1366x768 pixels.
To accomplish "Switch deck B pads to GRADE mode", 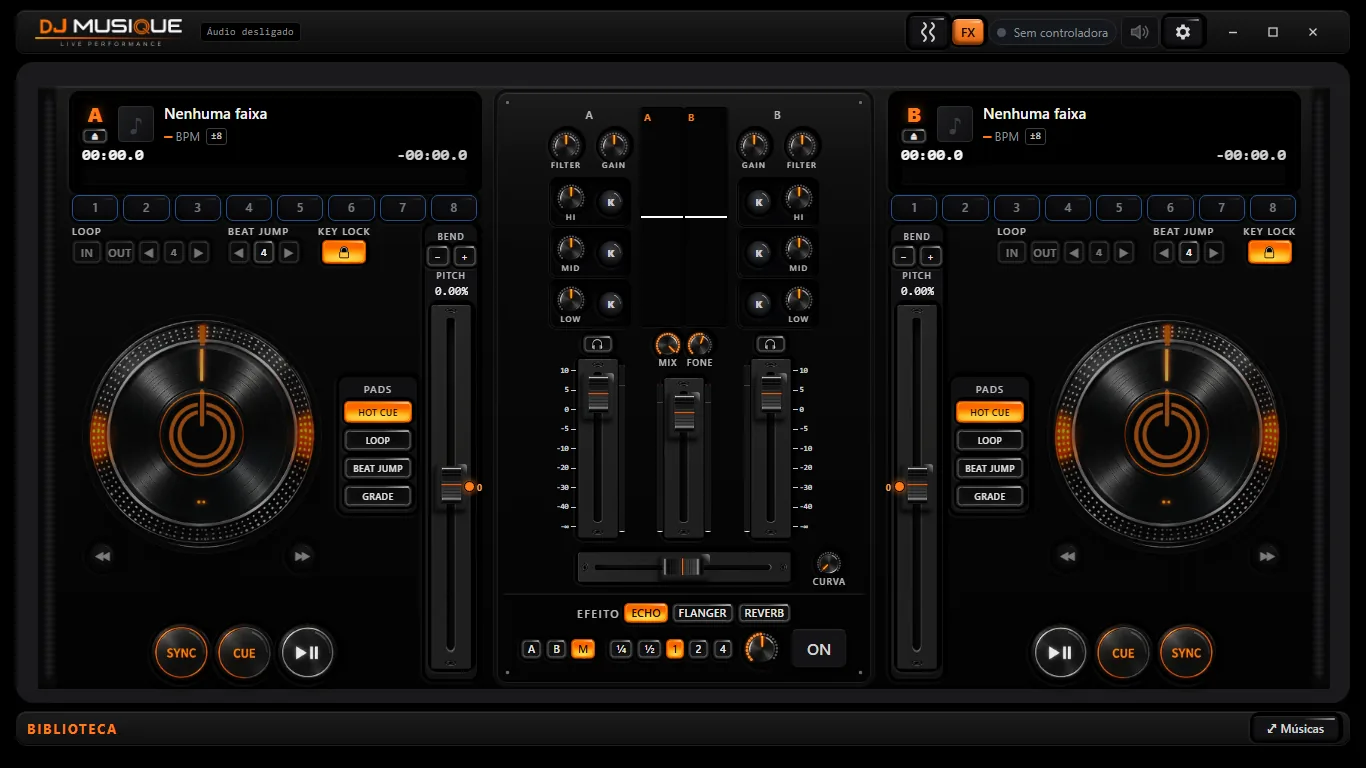I will 990,496.
